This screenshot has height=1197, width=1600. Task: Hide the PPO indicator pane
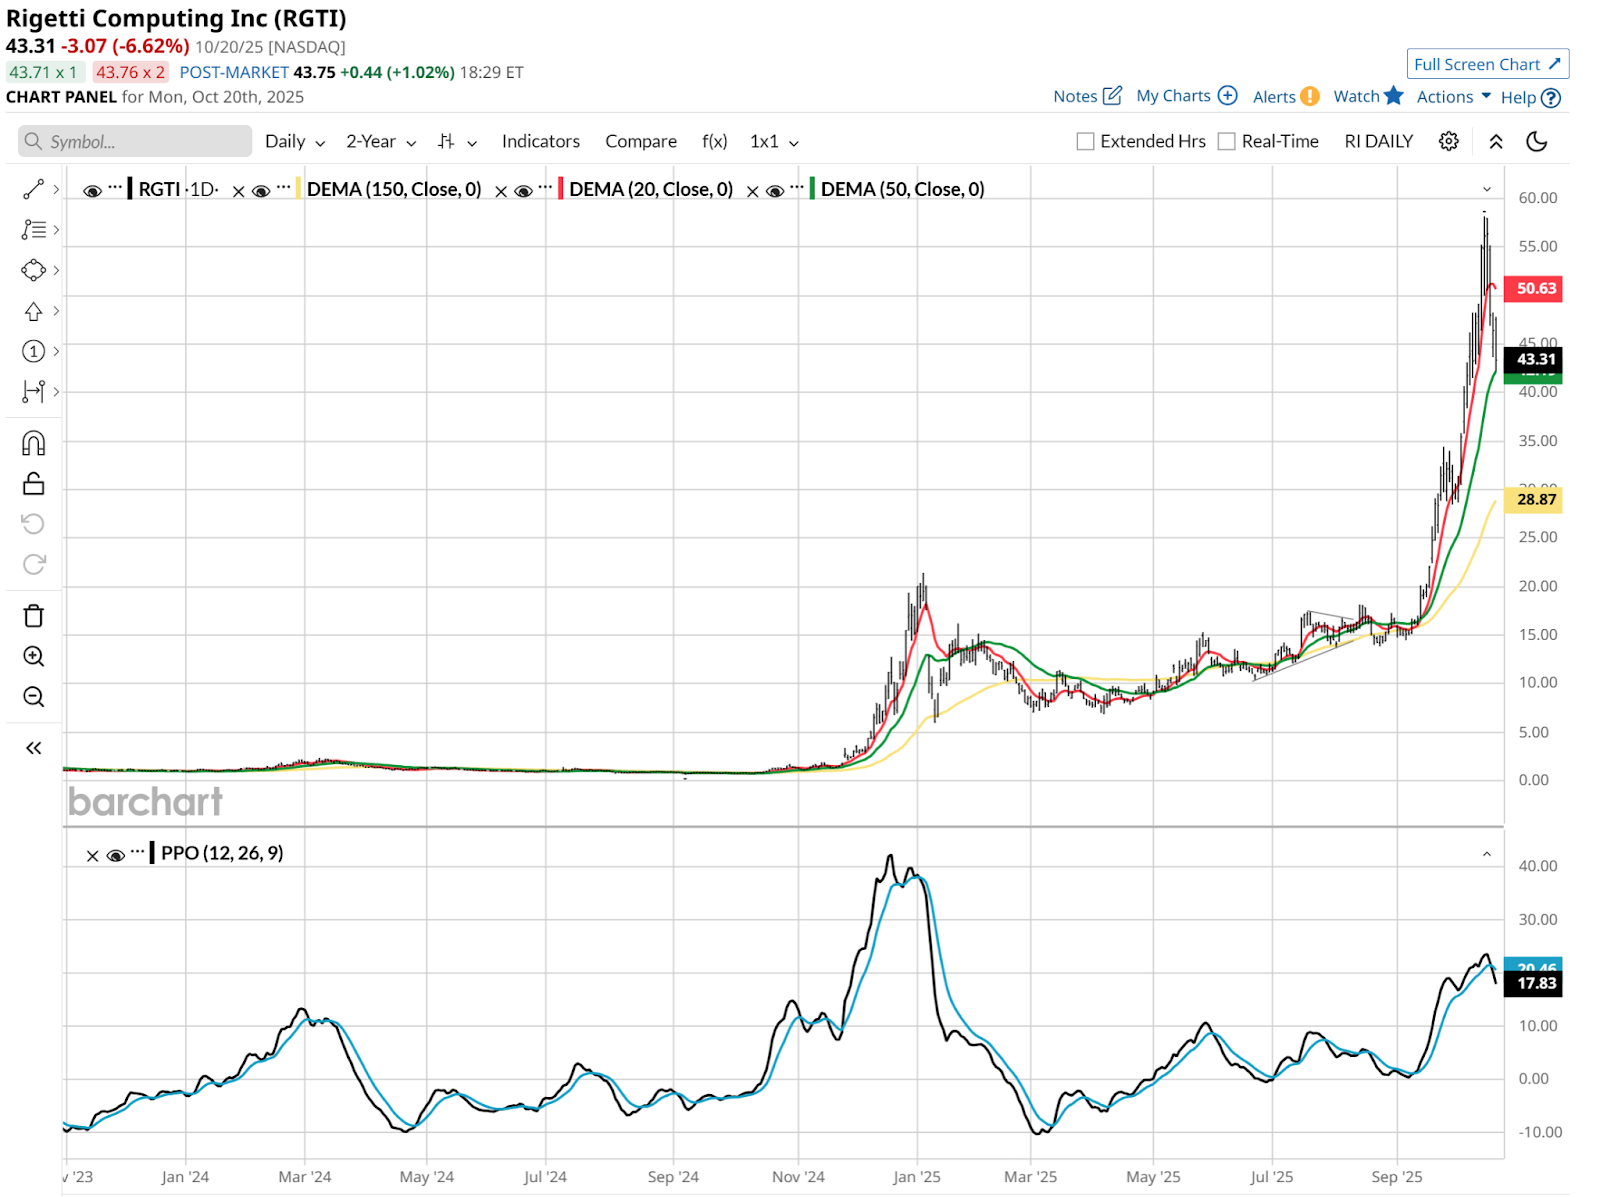tap(115, 855)
